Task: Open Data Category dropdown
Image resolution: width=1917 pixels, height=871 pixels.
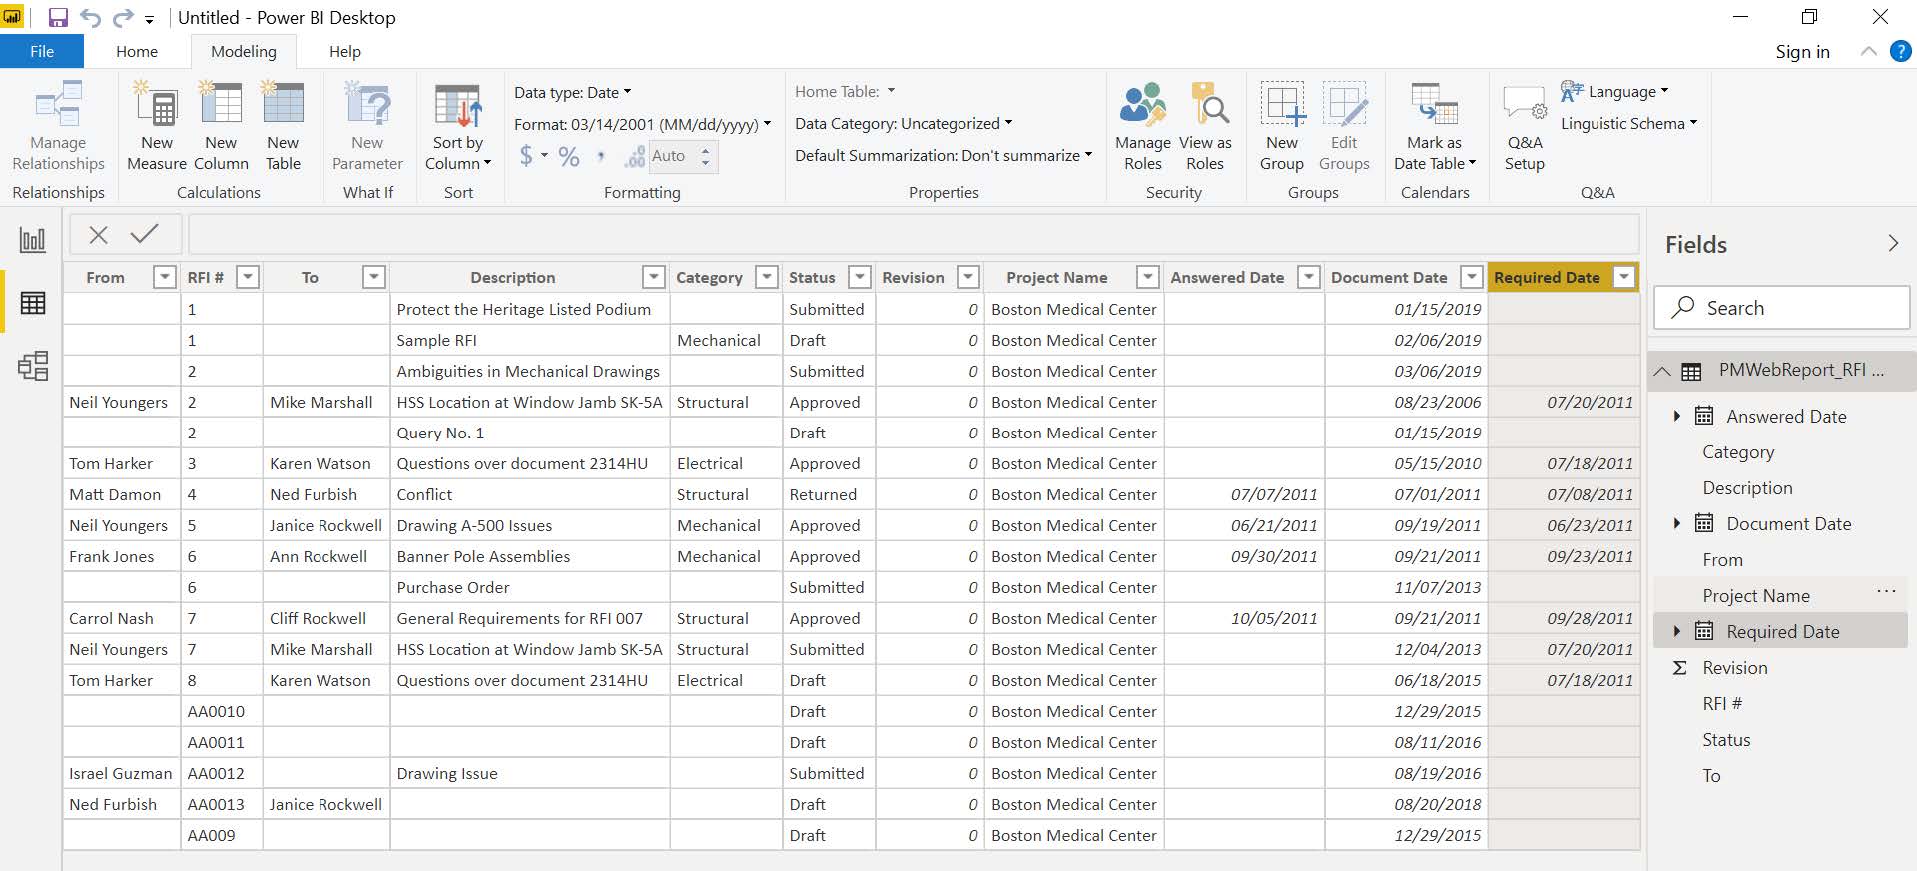Action: click(x=903, y=123)
